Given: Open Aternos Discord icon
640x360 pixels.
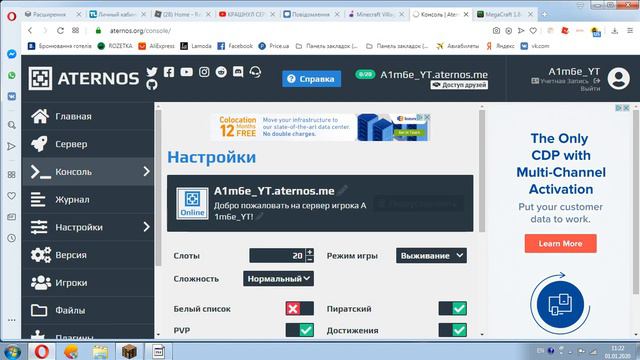Looking at the screenshot, I should tap(238, 72).
